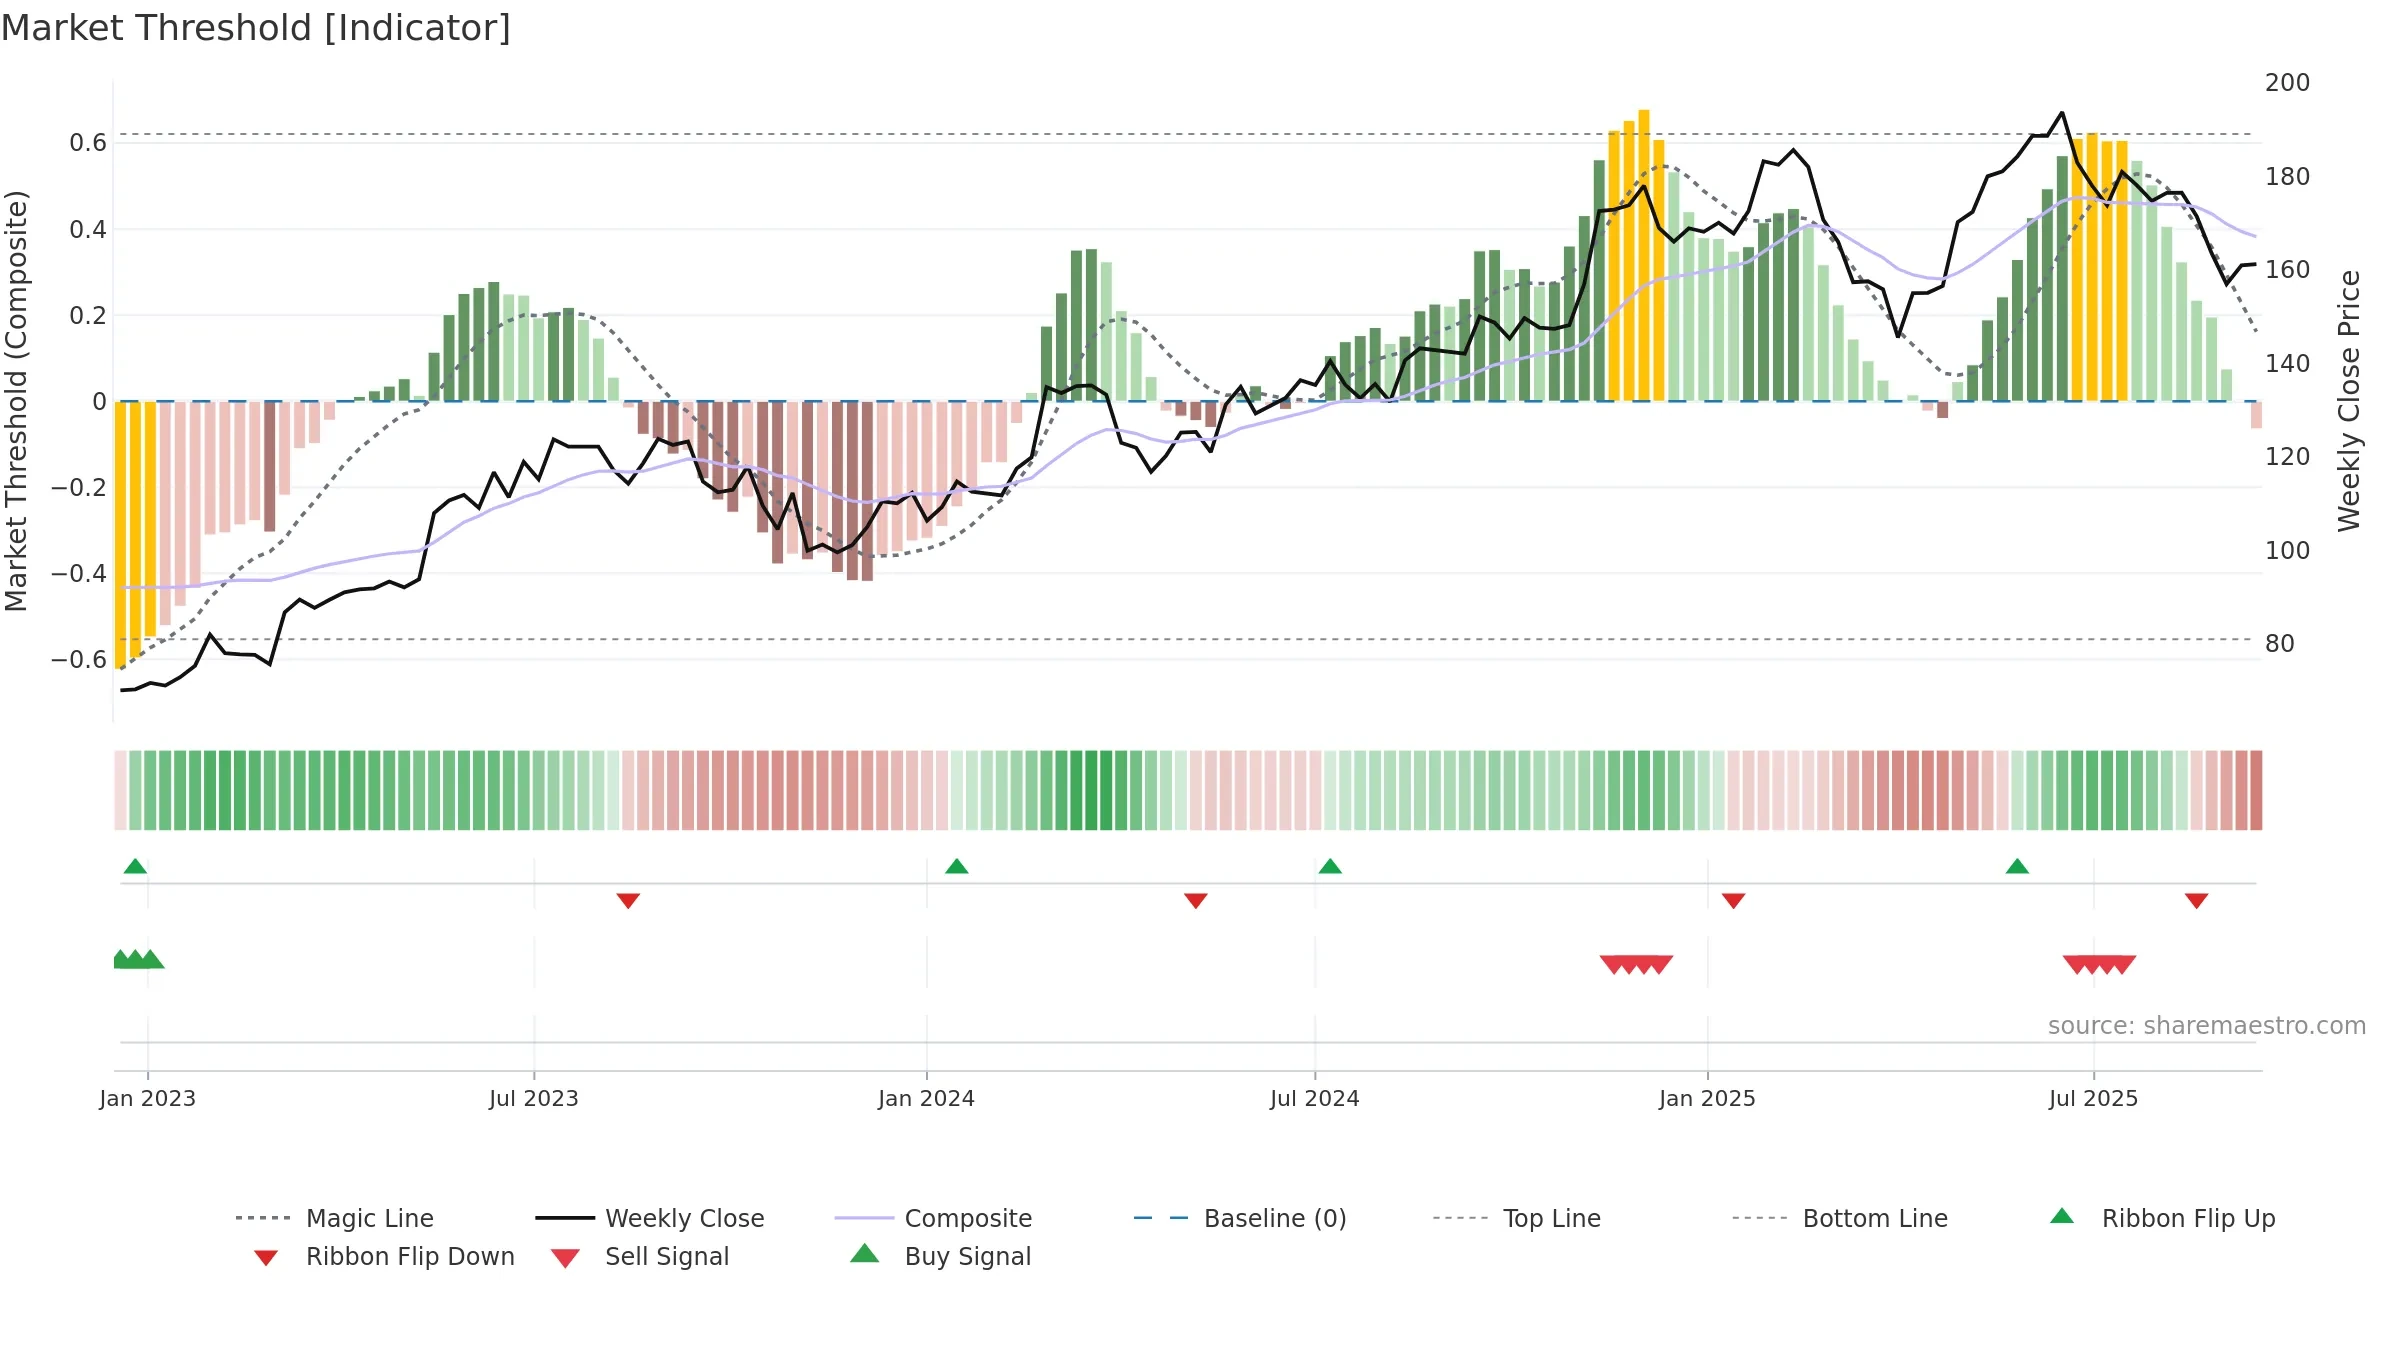
Task: Click the Jul 2023 x-axis label
Action: coord(534,1098)
